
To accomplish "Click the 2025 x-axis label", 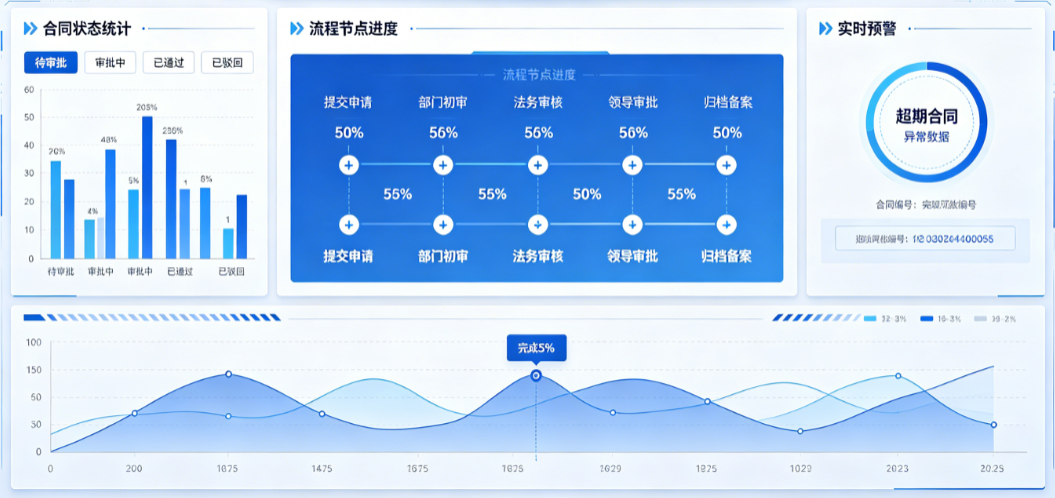I will click(x=992, y=468).
